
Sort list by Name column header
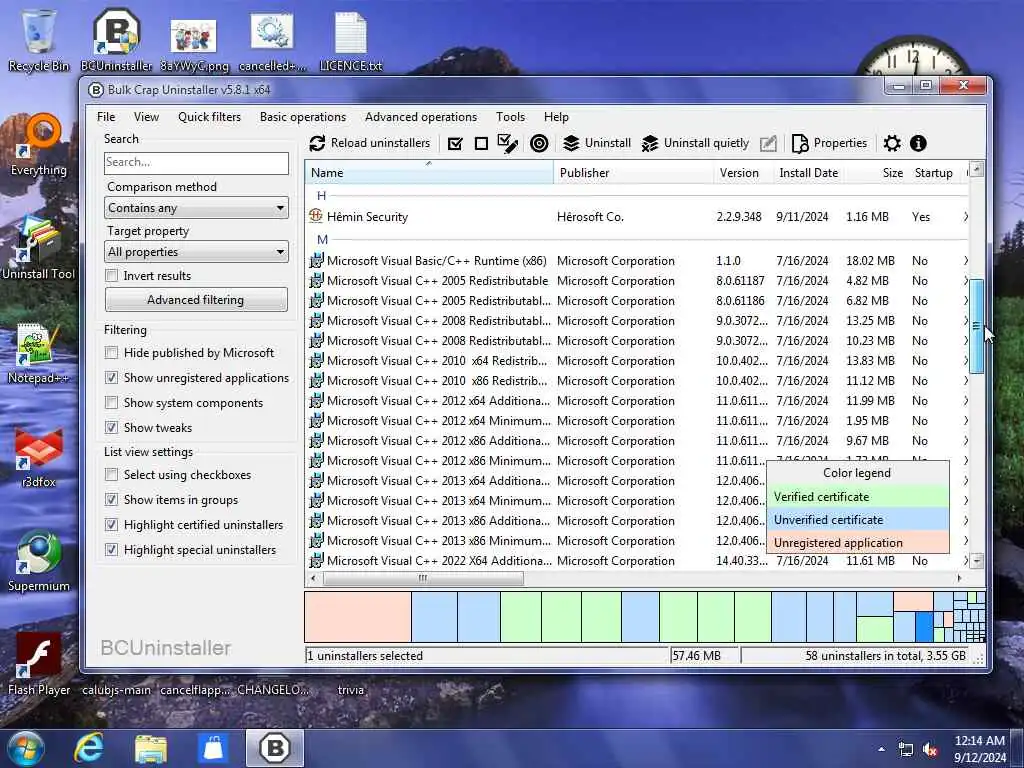tap(429, 172)
